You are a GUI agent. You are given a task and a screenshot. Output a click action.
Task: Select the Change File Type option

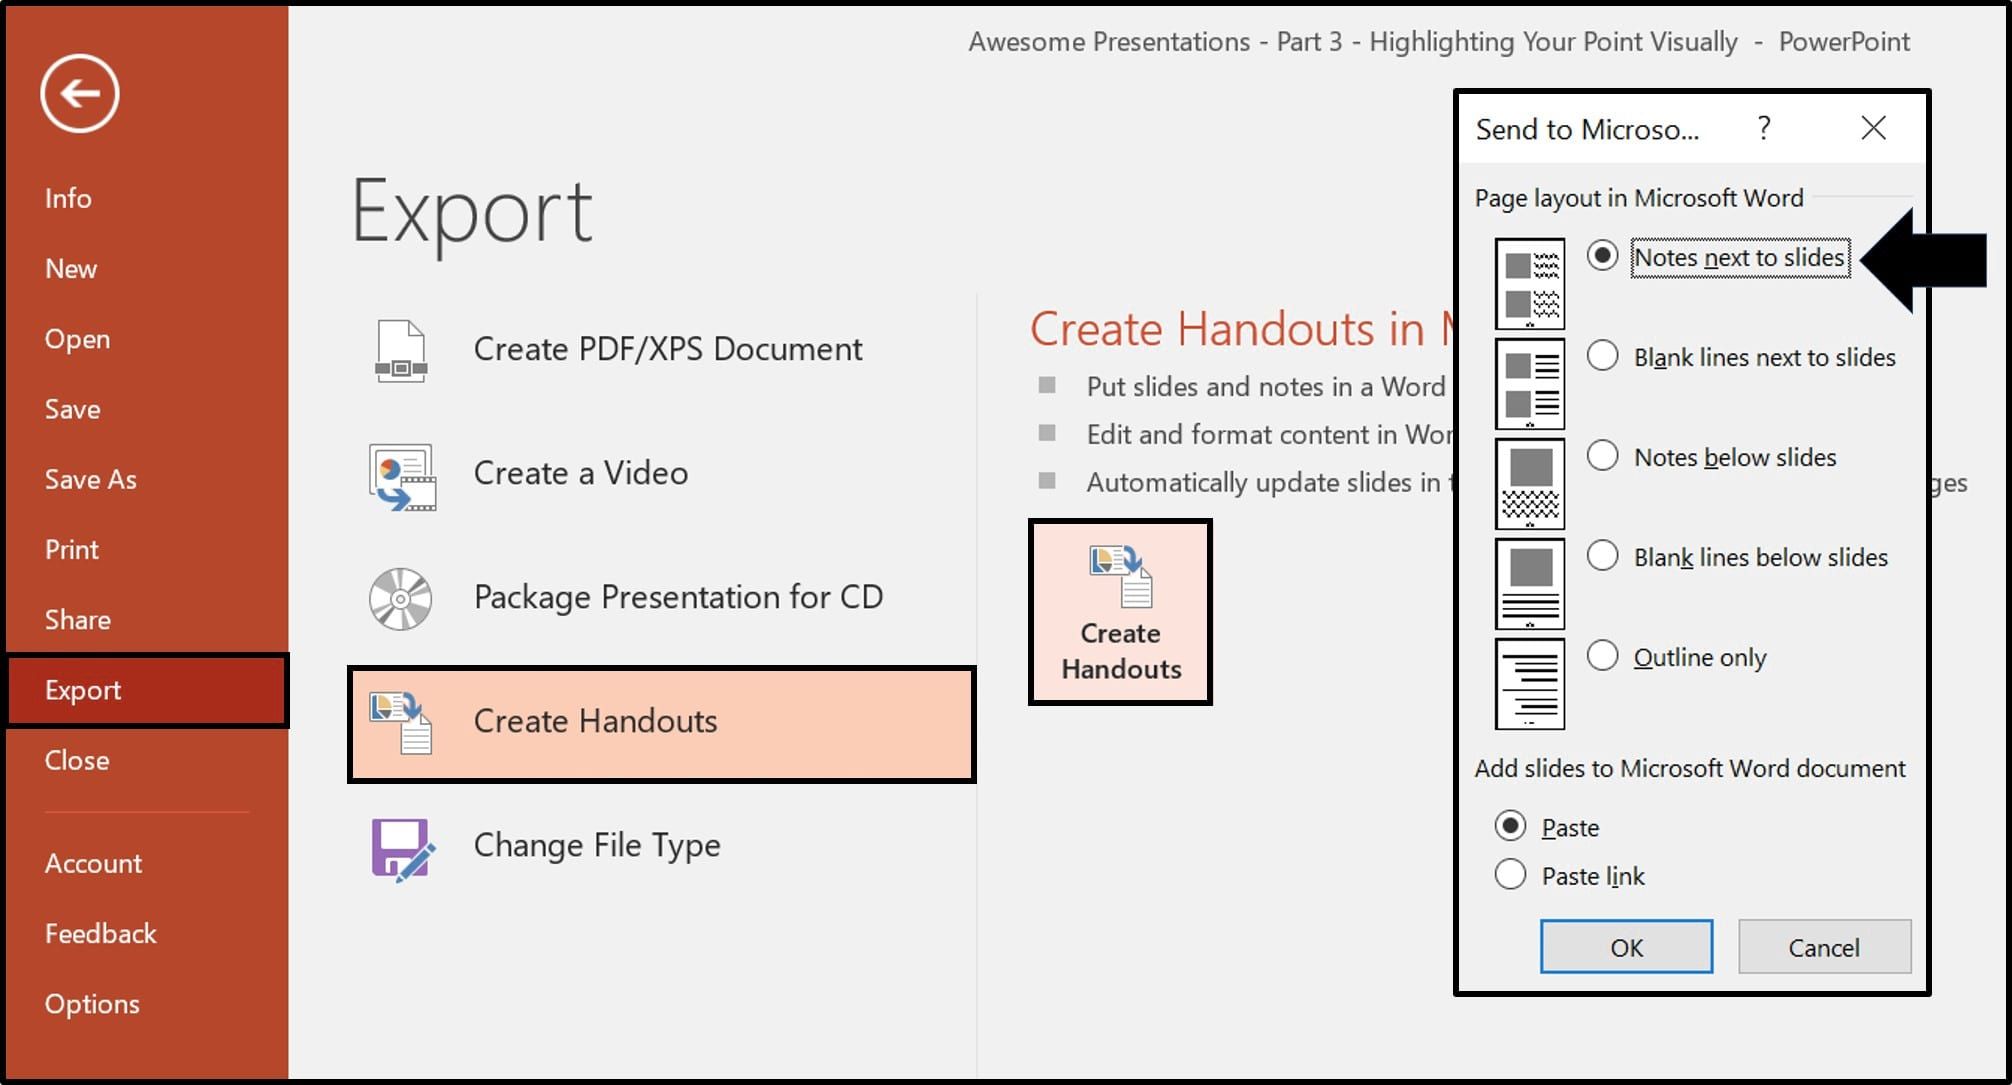[661, 846]
